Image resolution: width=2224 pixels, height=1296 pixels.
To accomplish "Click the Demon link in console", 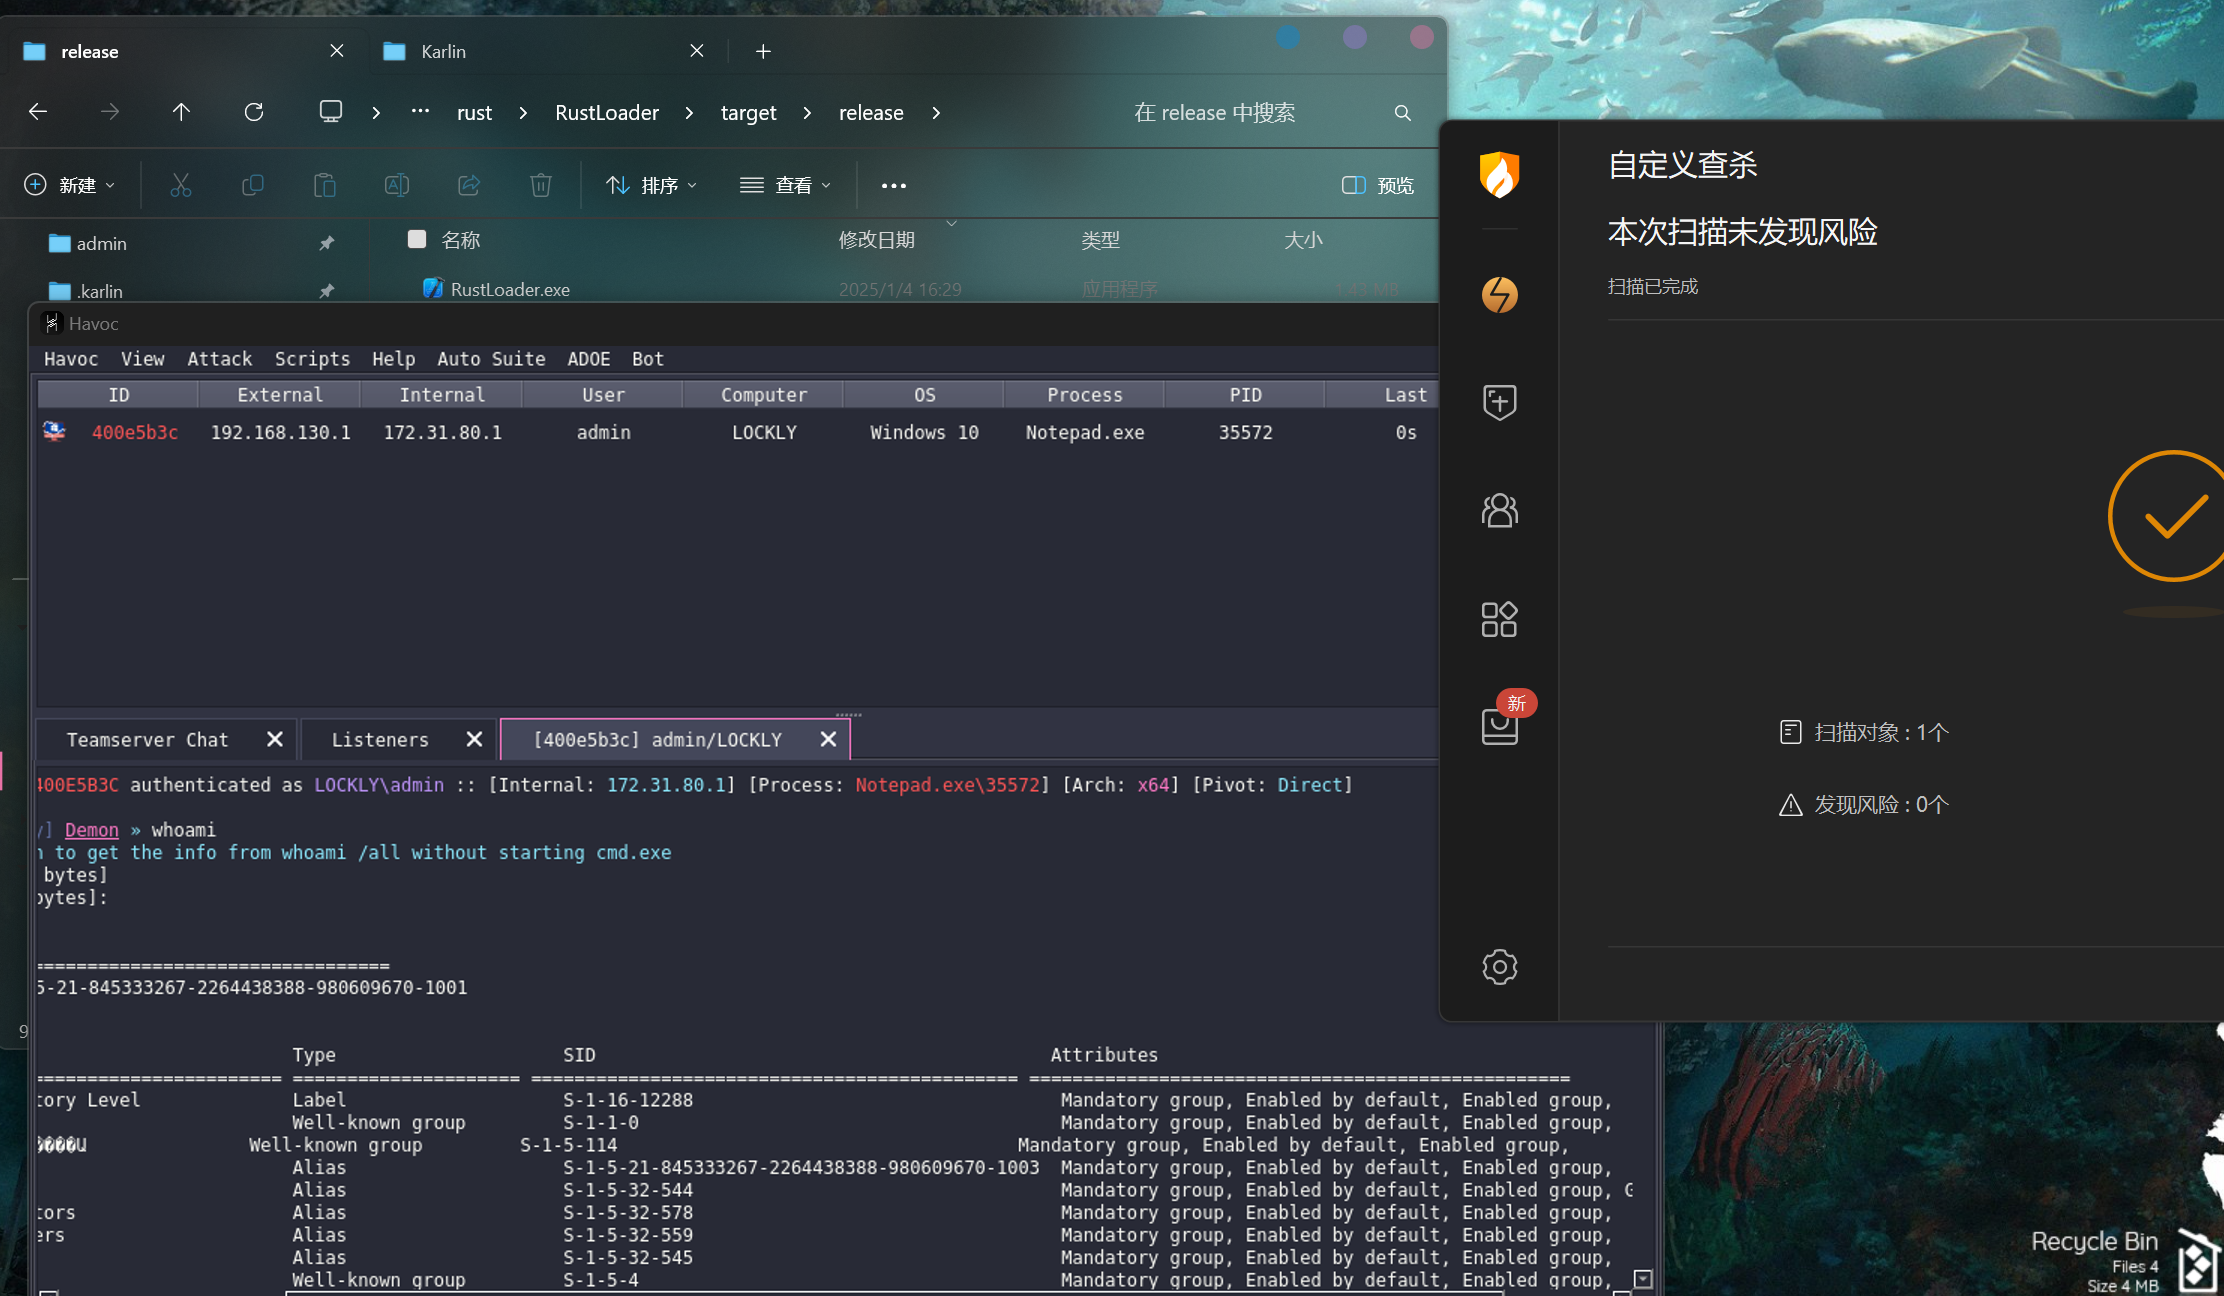I will 91,830.
